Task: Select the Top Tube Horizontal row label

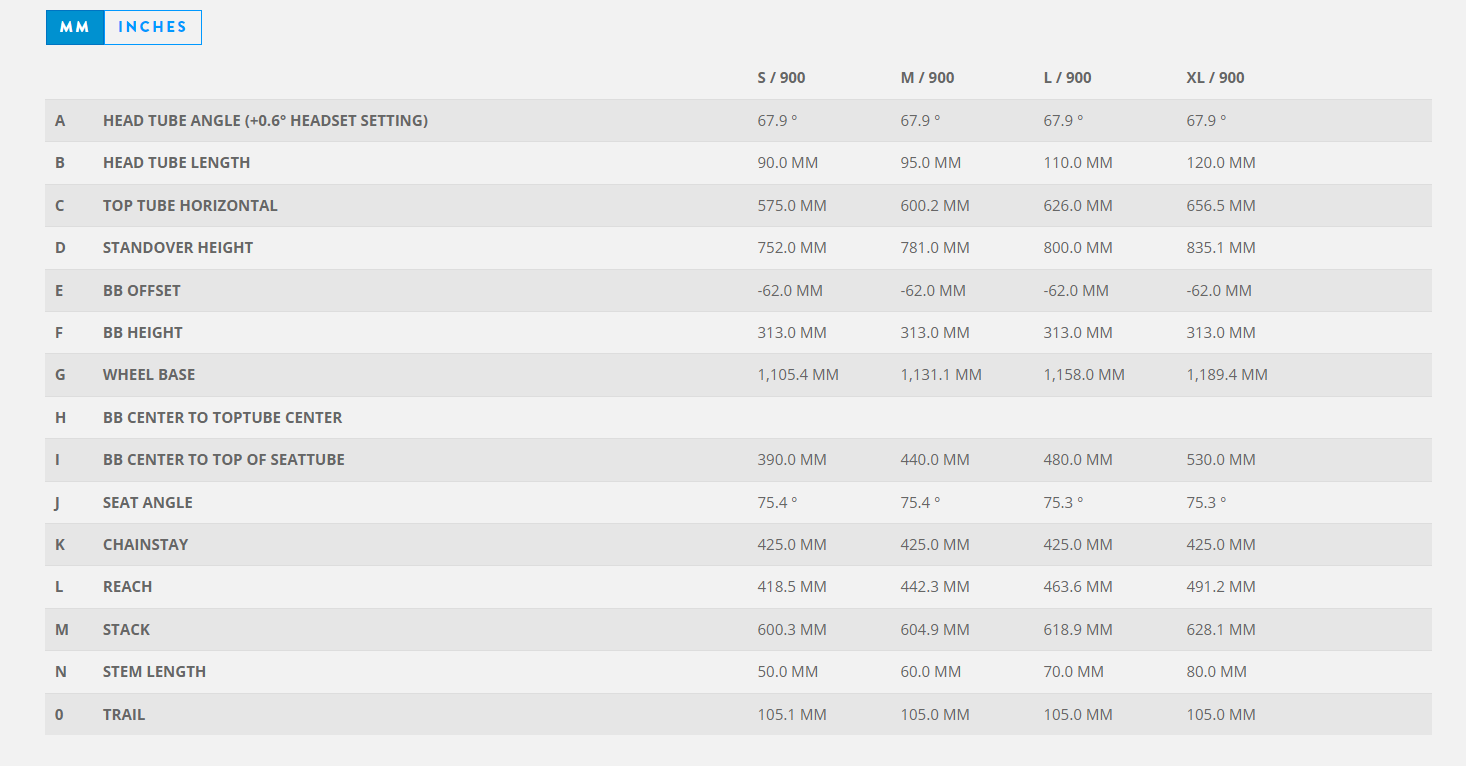Action: 190,206
